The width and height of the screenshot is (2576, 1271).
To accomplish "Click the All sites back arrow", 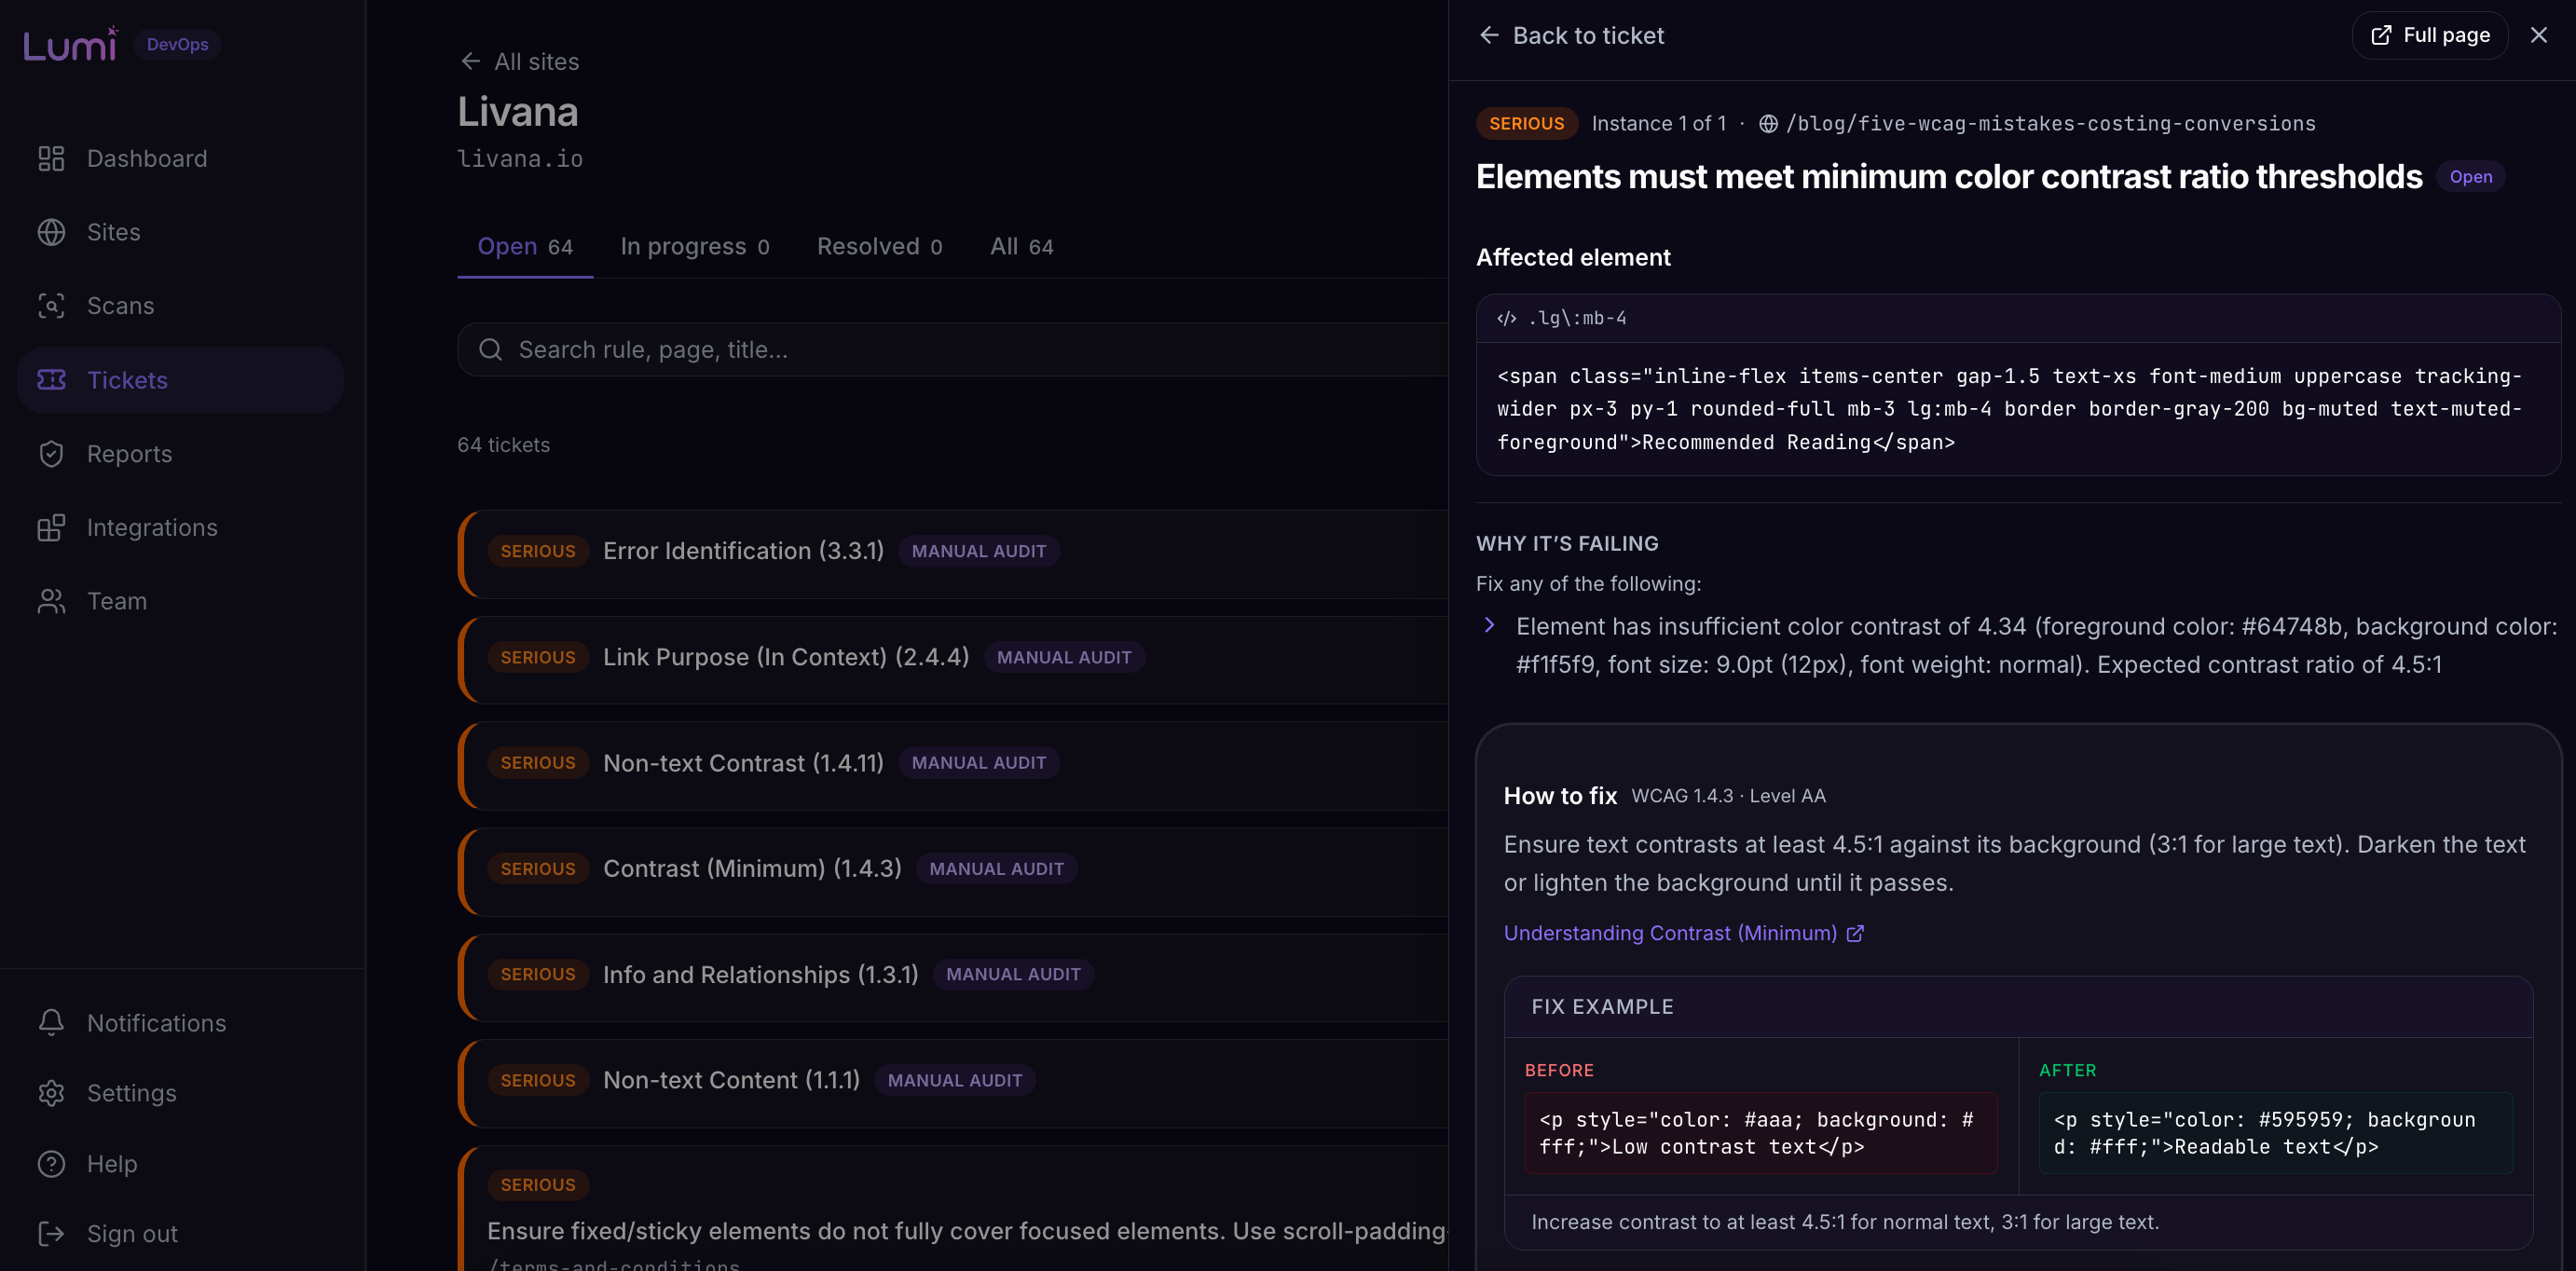I will (x=470, y=61).
